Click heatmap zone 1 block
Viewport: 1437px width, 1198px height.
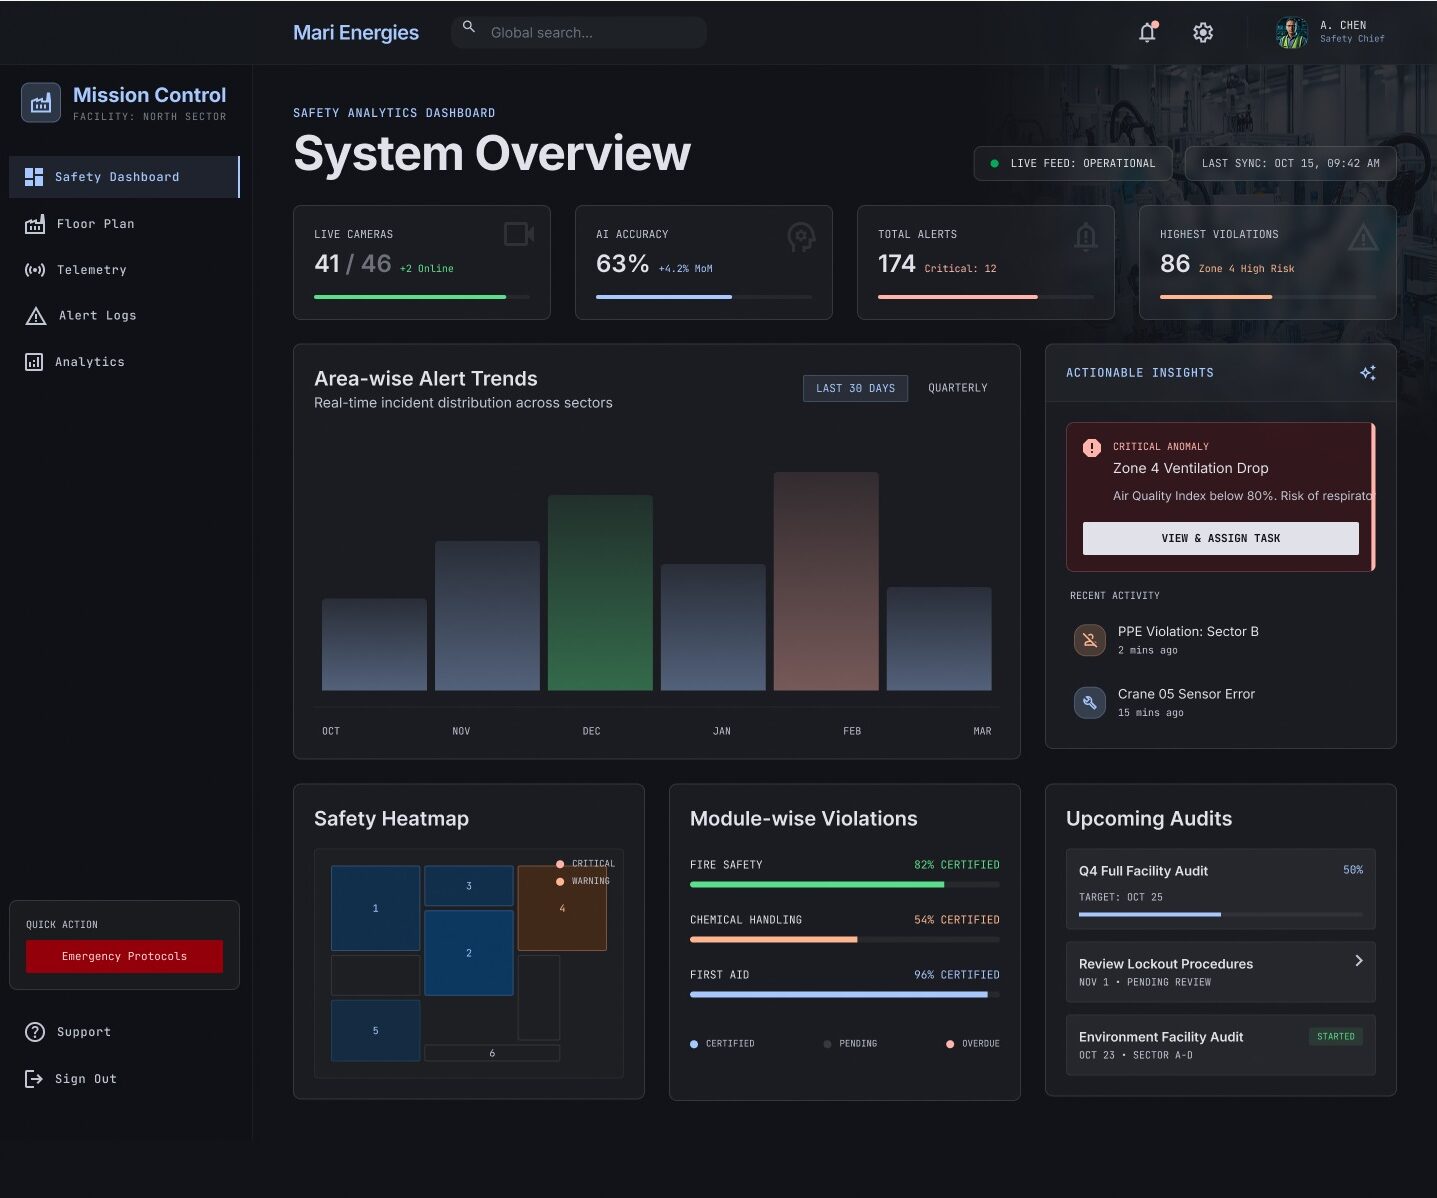pyautogui.click(x=375, y=908)
